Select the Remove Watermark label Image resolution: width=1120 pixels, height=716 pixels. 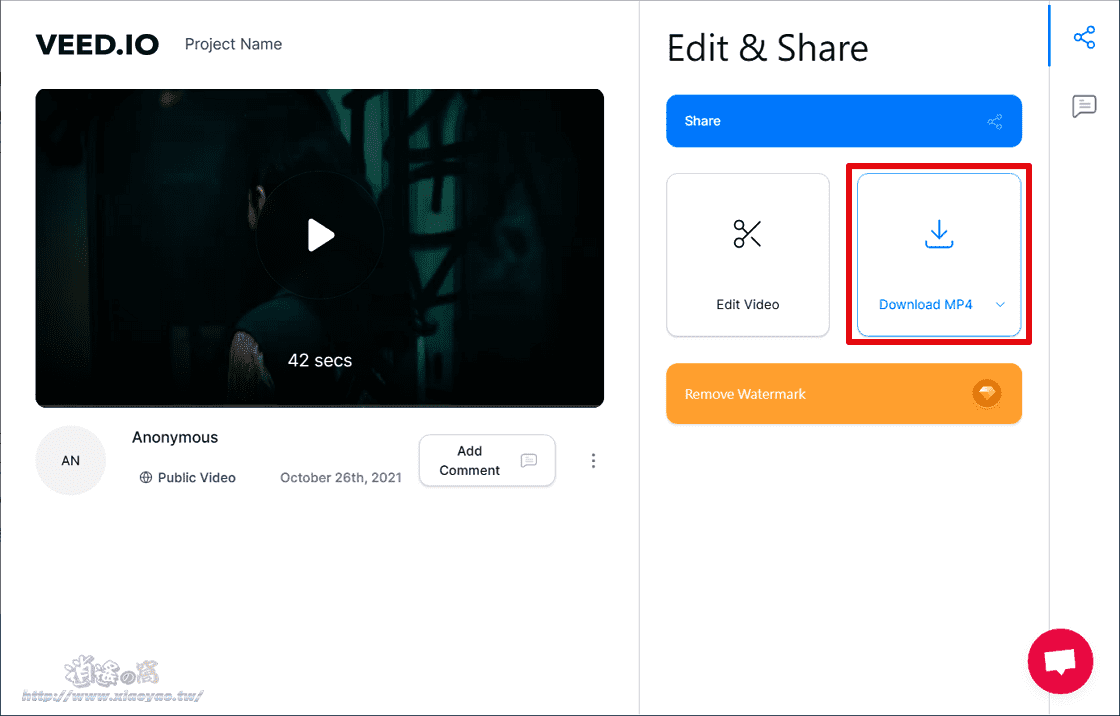(x=745, y=394)
